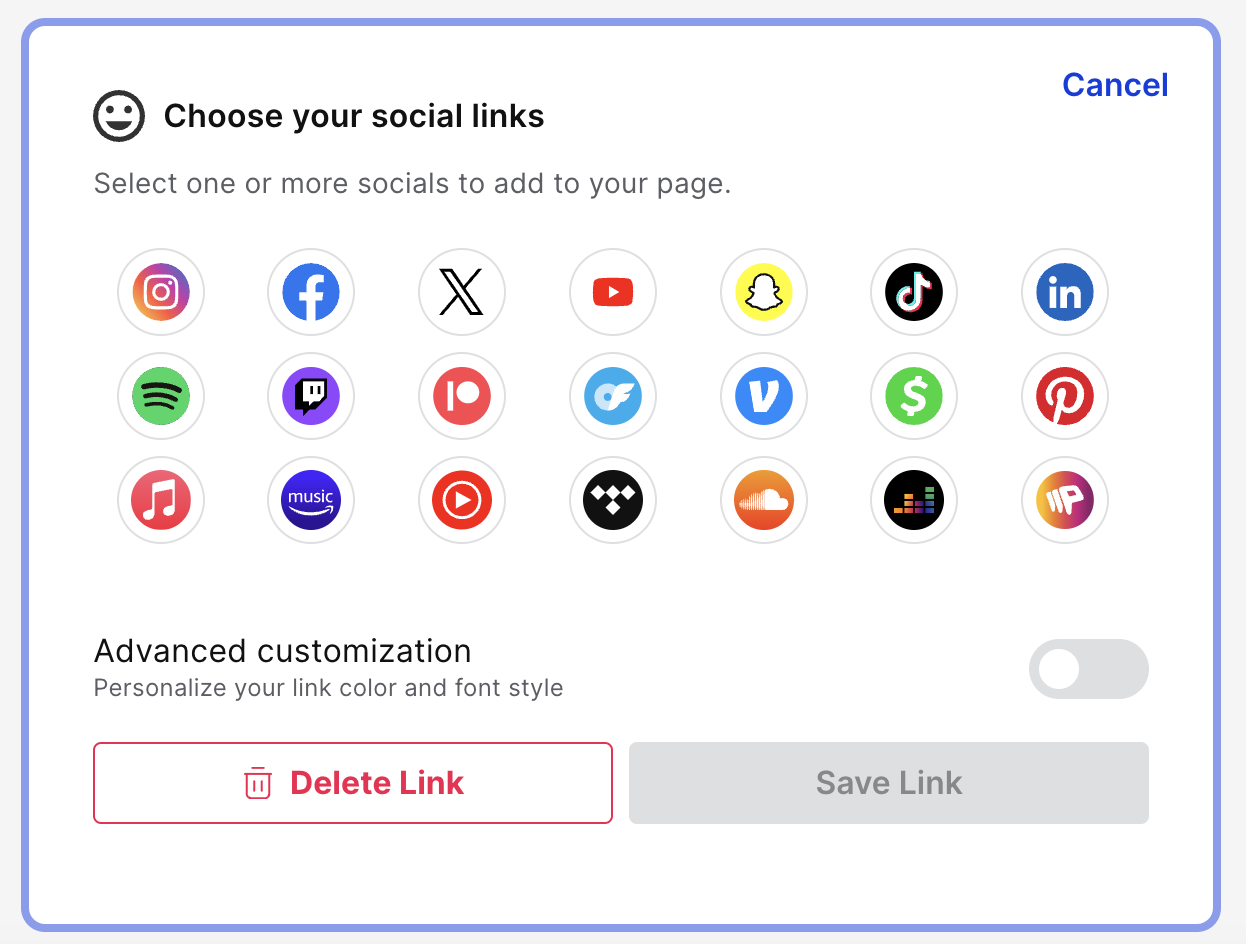Select the Patreon icon
Image resolution: width=1246 pixels, height=944 pixels.
pos(462,396)
